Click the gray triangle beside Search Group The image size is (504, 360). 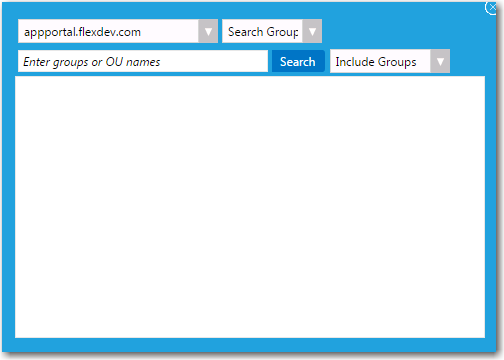click(x=312, y=31)
